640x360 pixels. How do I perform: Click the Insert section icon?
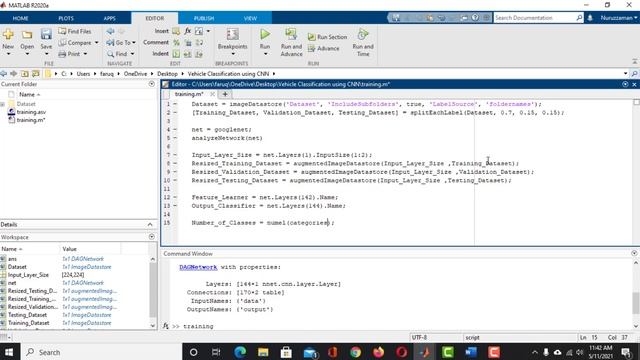176,31
